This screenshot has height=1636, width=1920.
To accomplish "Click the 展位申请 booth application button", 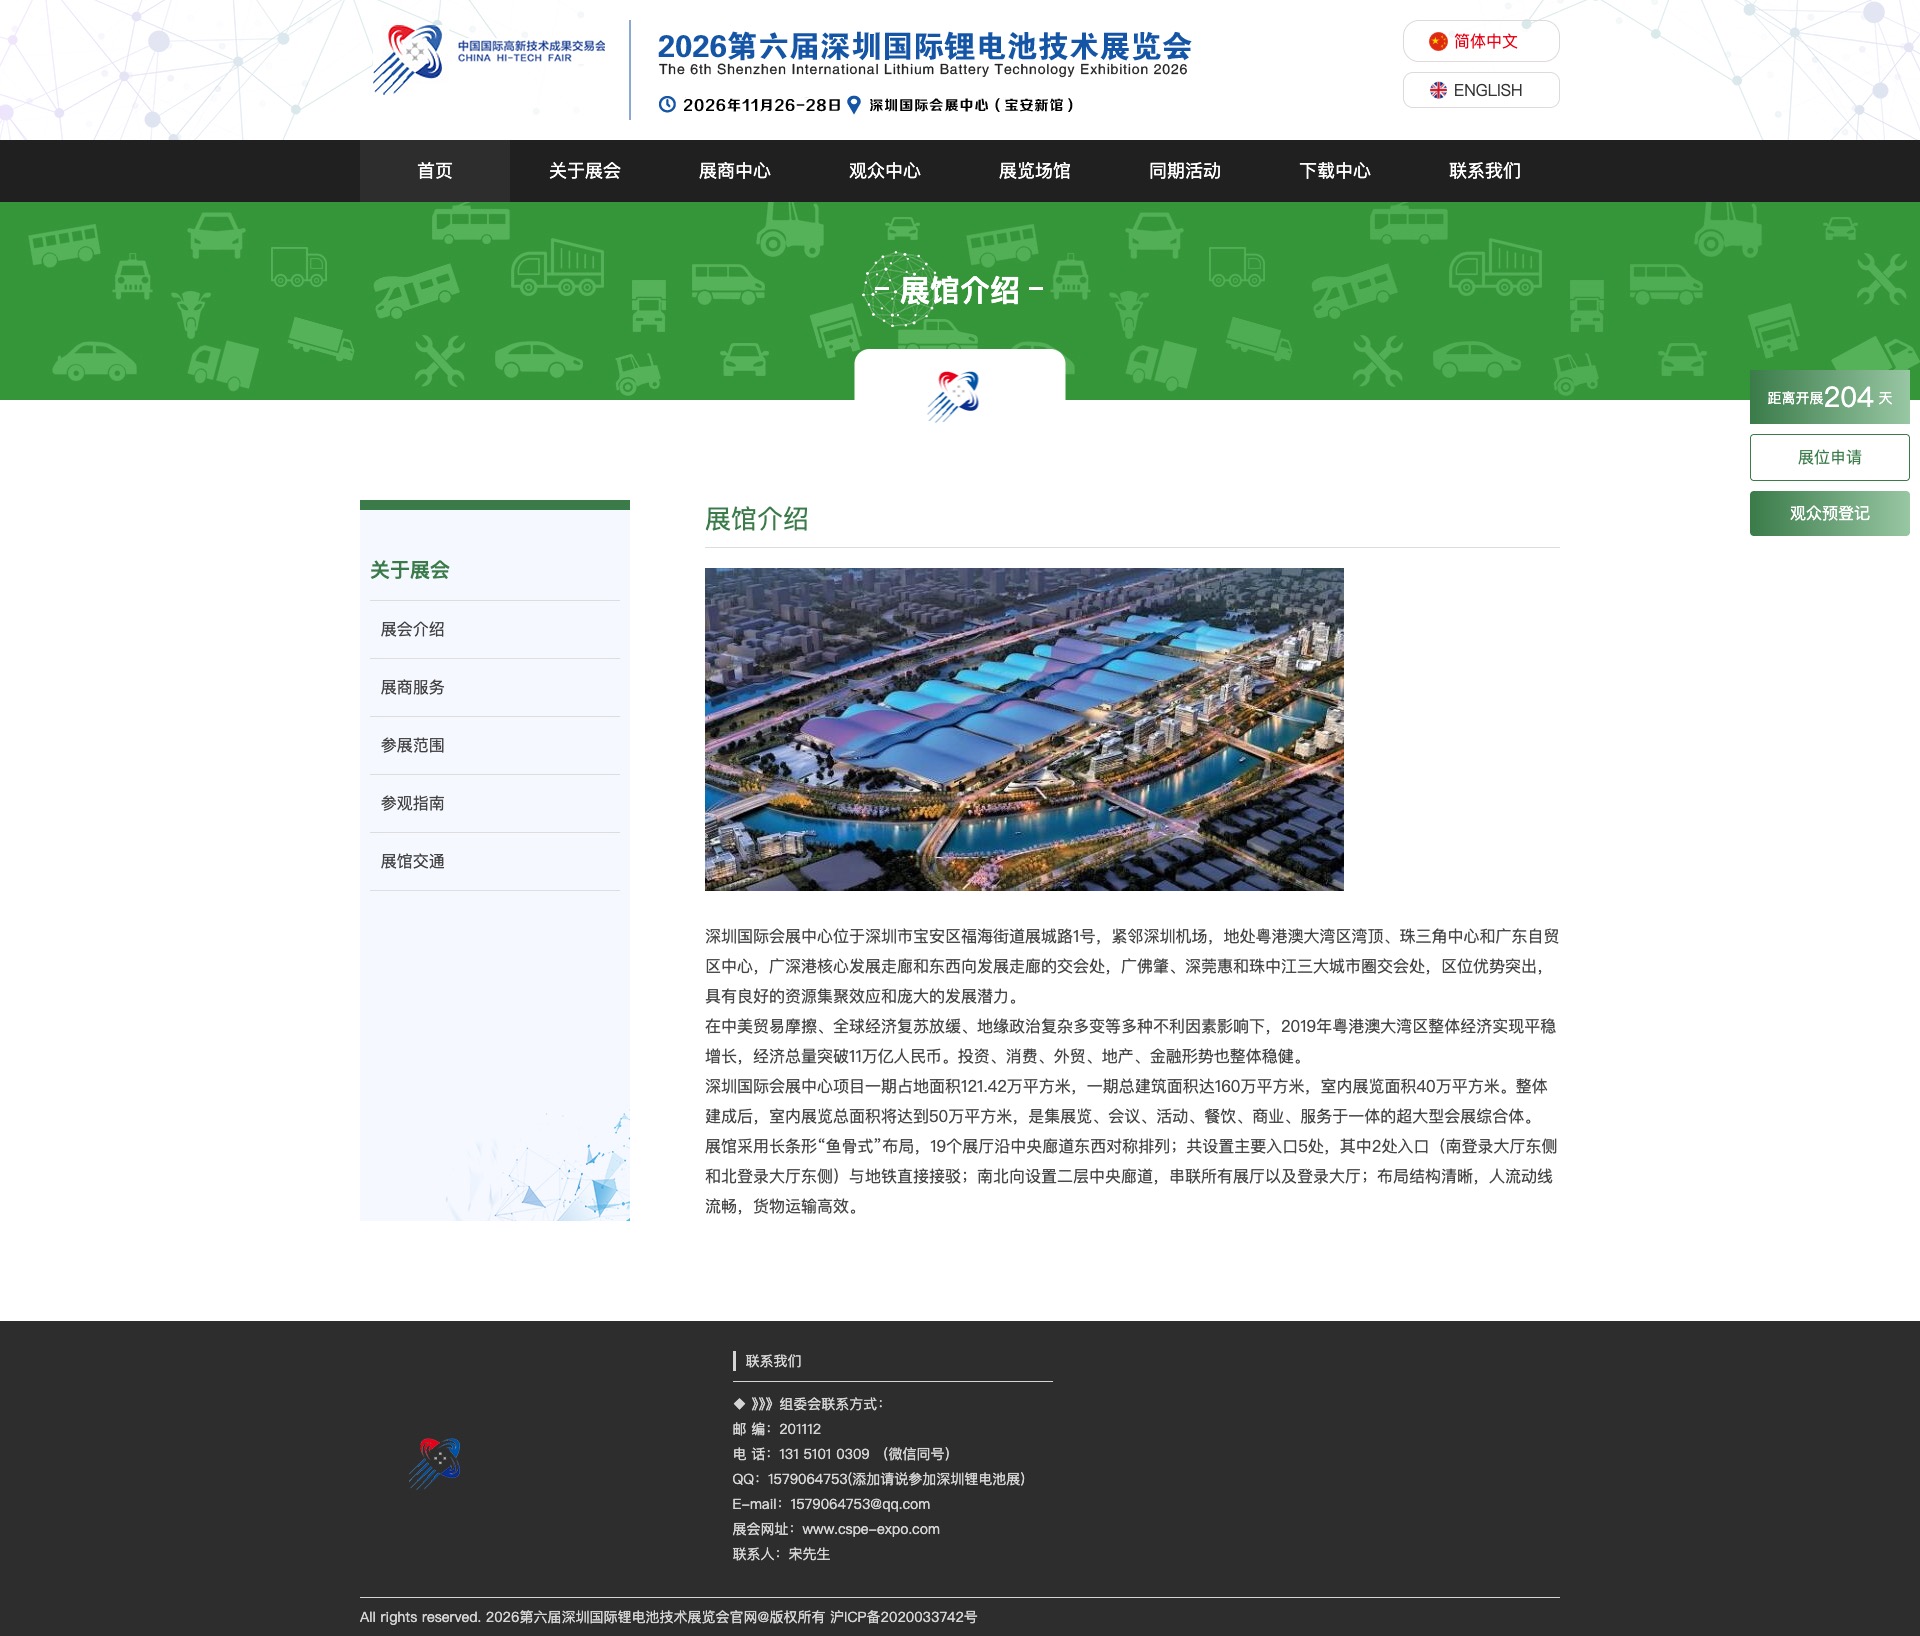I will point(1830,457).
